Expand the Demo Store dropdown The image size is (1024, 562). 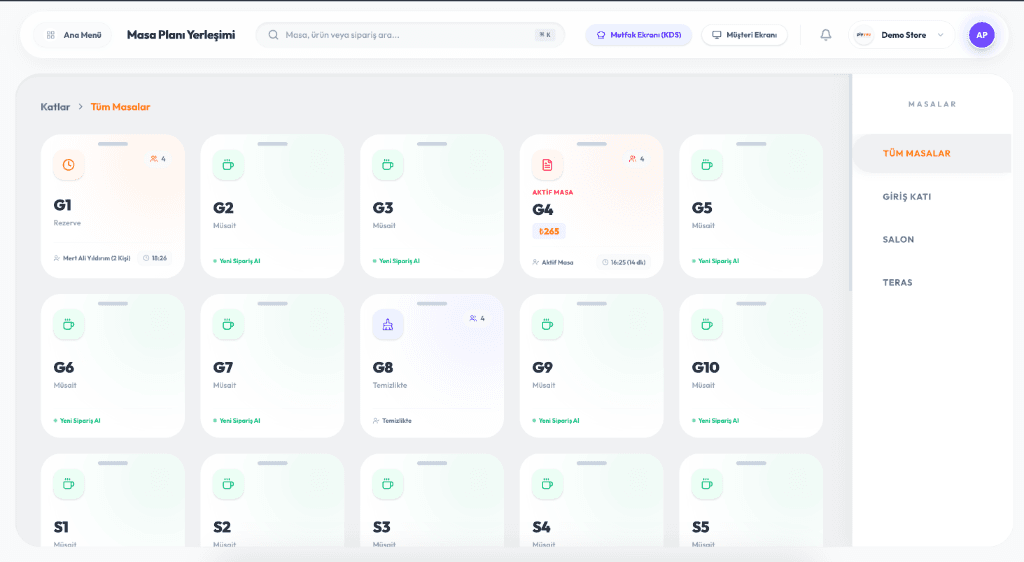940,35
